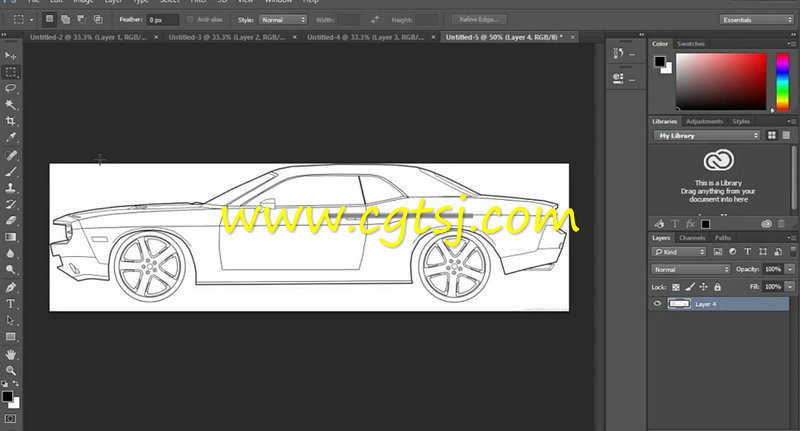Open the Swatches tab
The width and height of the screenshot is (800, 431).
[x=690, y=44]
